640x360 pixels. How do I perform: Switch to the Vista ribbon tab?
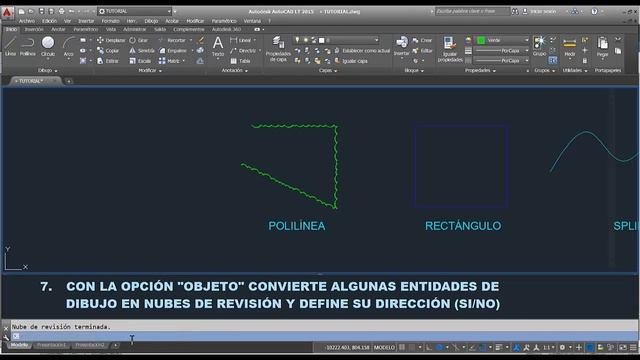pyautogui.click(x=111, y=29)
